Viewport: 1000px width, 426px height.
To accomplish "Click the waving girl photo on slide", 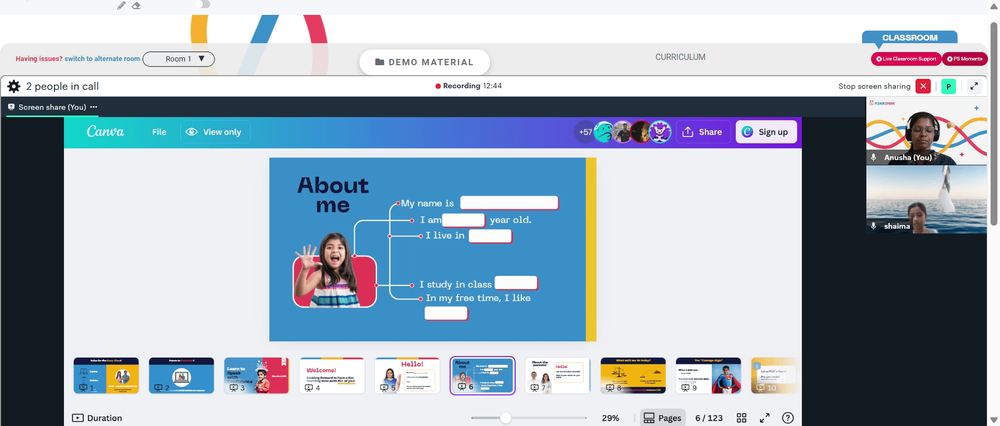I will click(335, 270).
